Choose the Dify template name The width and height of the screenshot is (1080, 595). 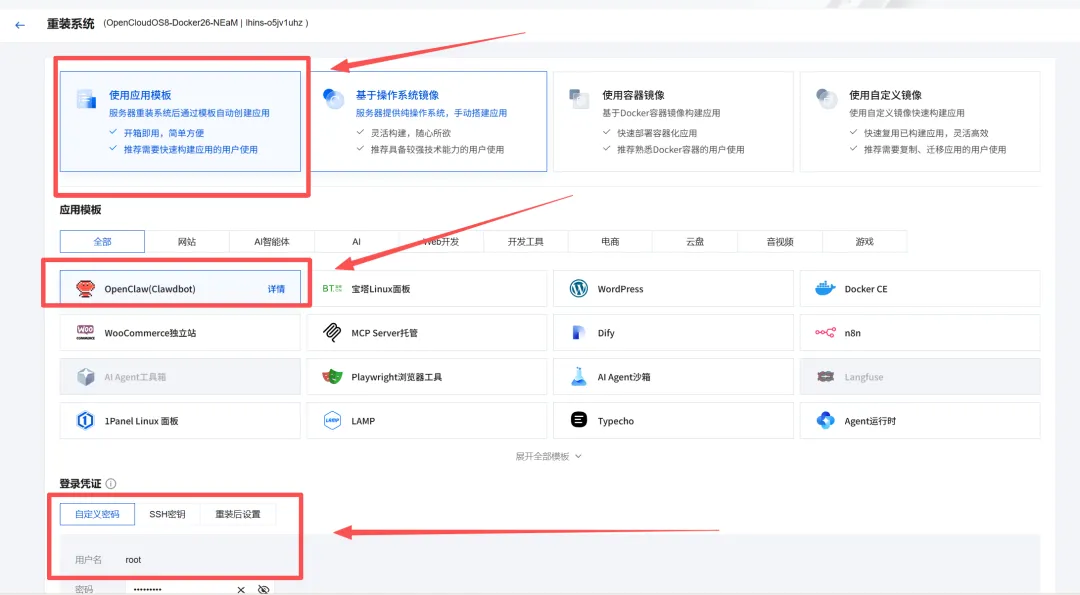pos(606,333)
